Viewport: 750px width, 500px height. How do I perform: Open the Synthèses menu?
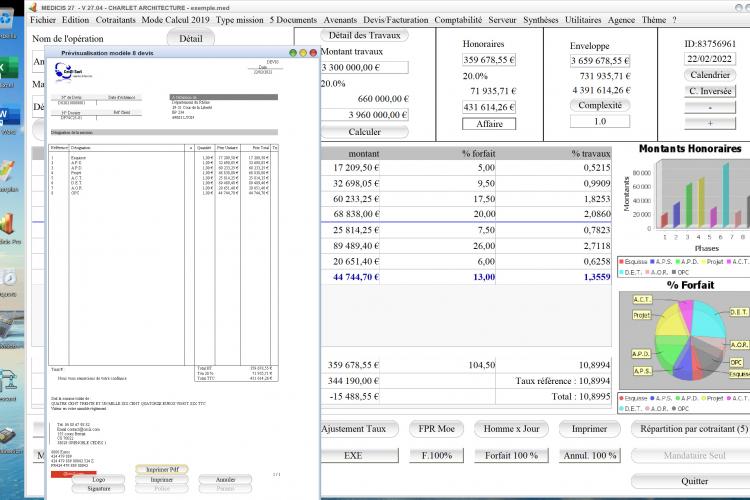(x=540, y=20)
